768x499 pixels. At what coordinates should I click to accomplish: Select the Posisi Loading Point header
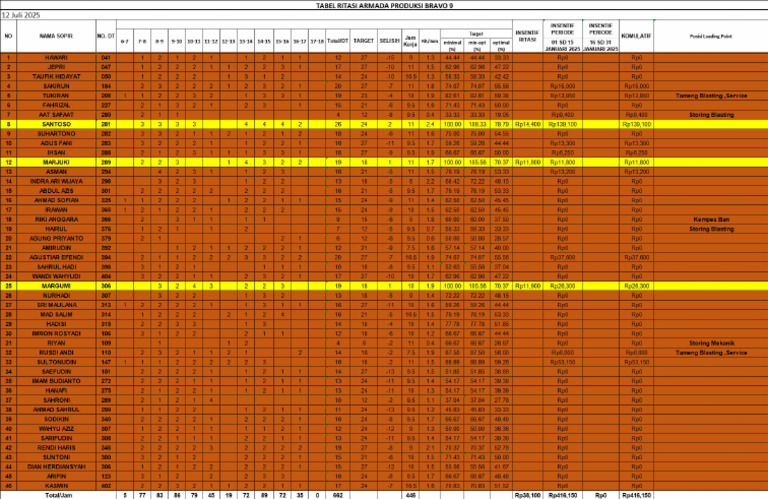[711, 36]
